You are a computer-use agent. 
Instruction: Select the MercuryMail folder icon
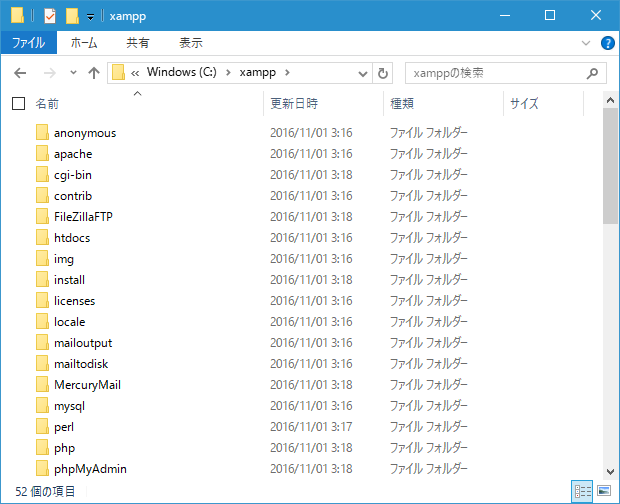(42, 384)
